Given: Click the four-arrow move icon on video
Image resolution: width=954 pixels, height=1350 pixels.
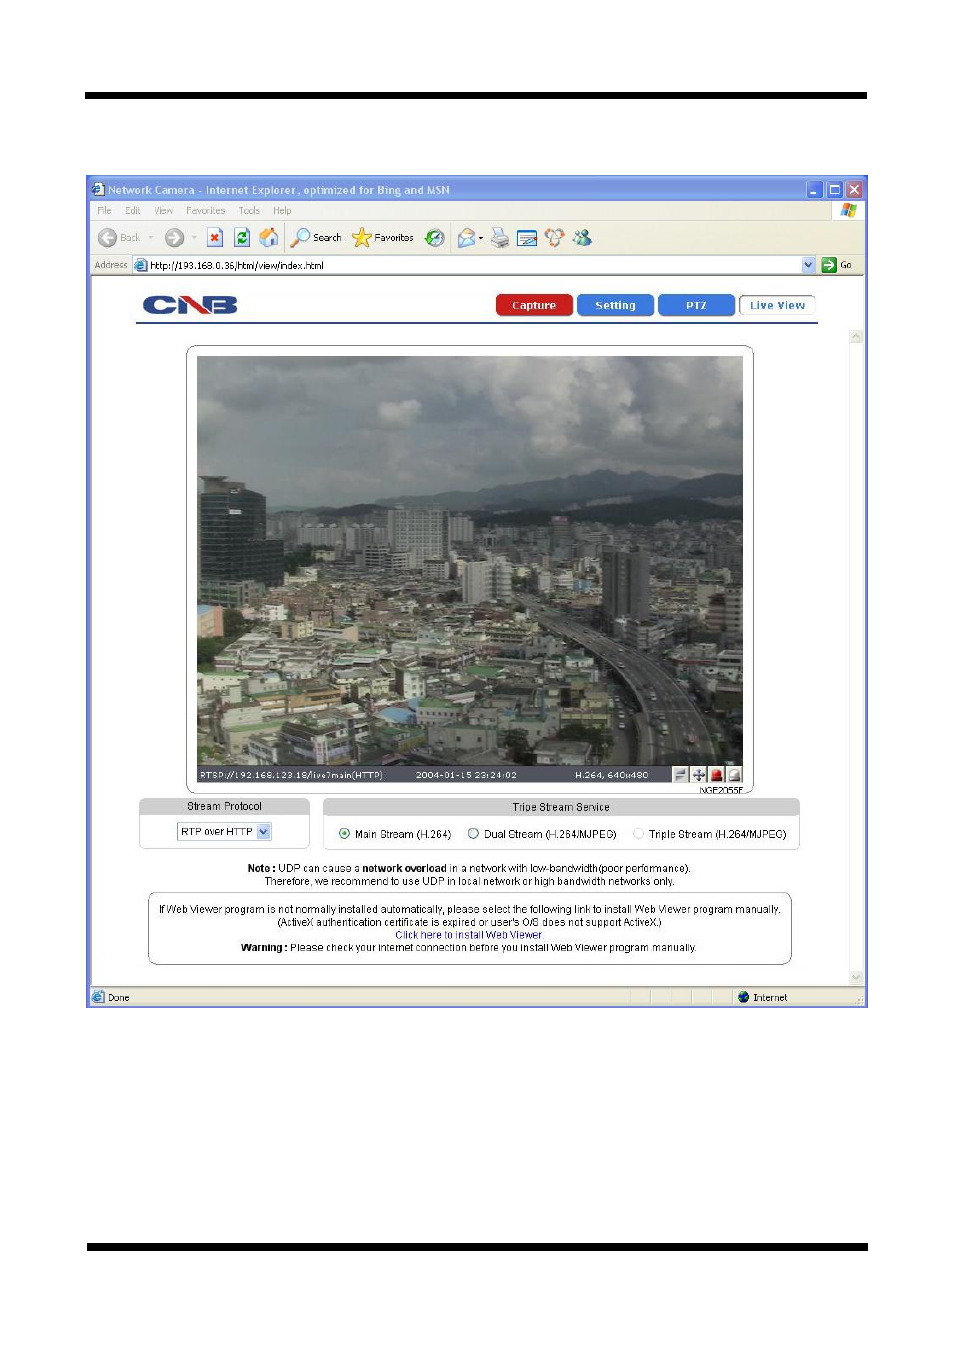Looking at the screenshot, I should [699, 774].
